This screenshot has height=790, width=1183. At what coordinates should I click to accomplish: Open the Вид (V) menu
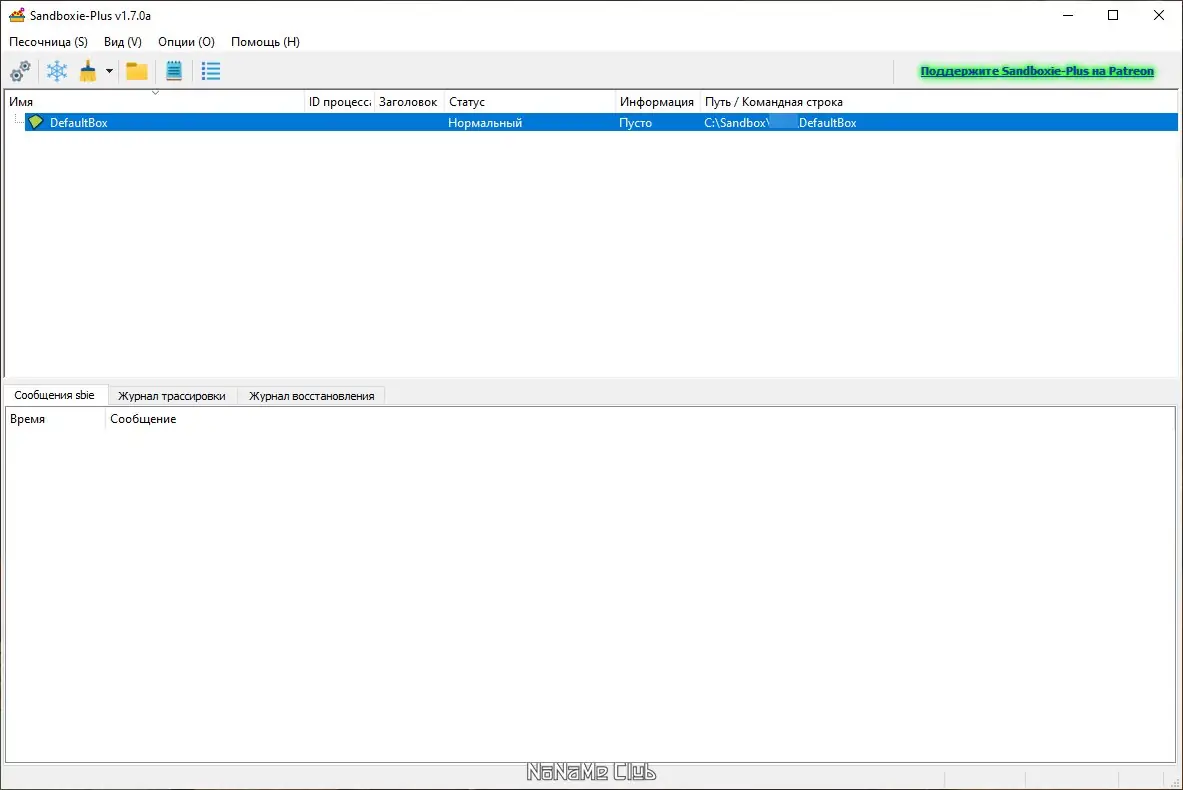tap(123, 41)
